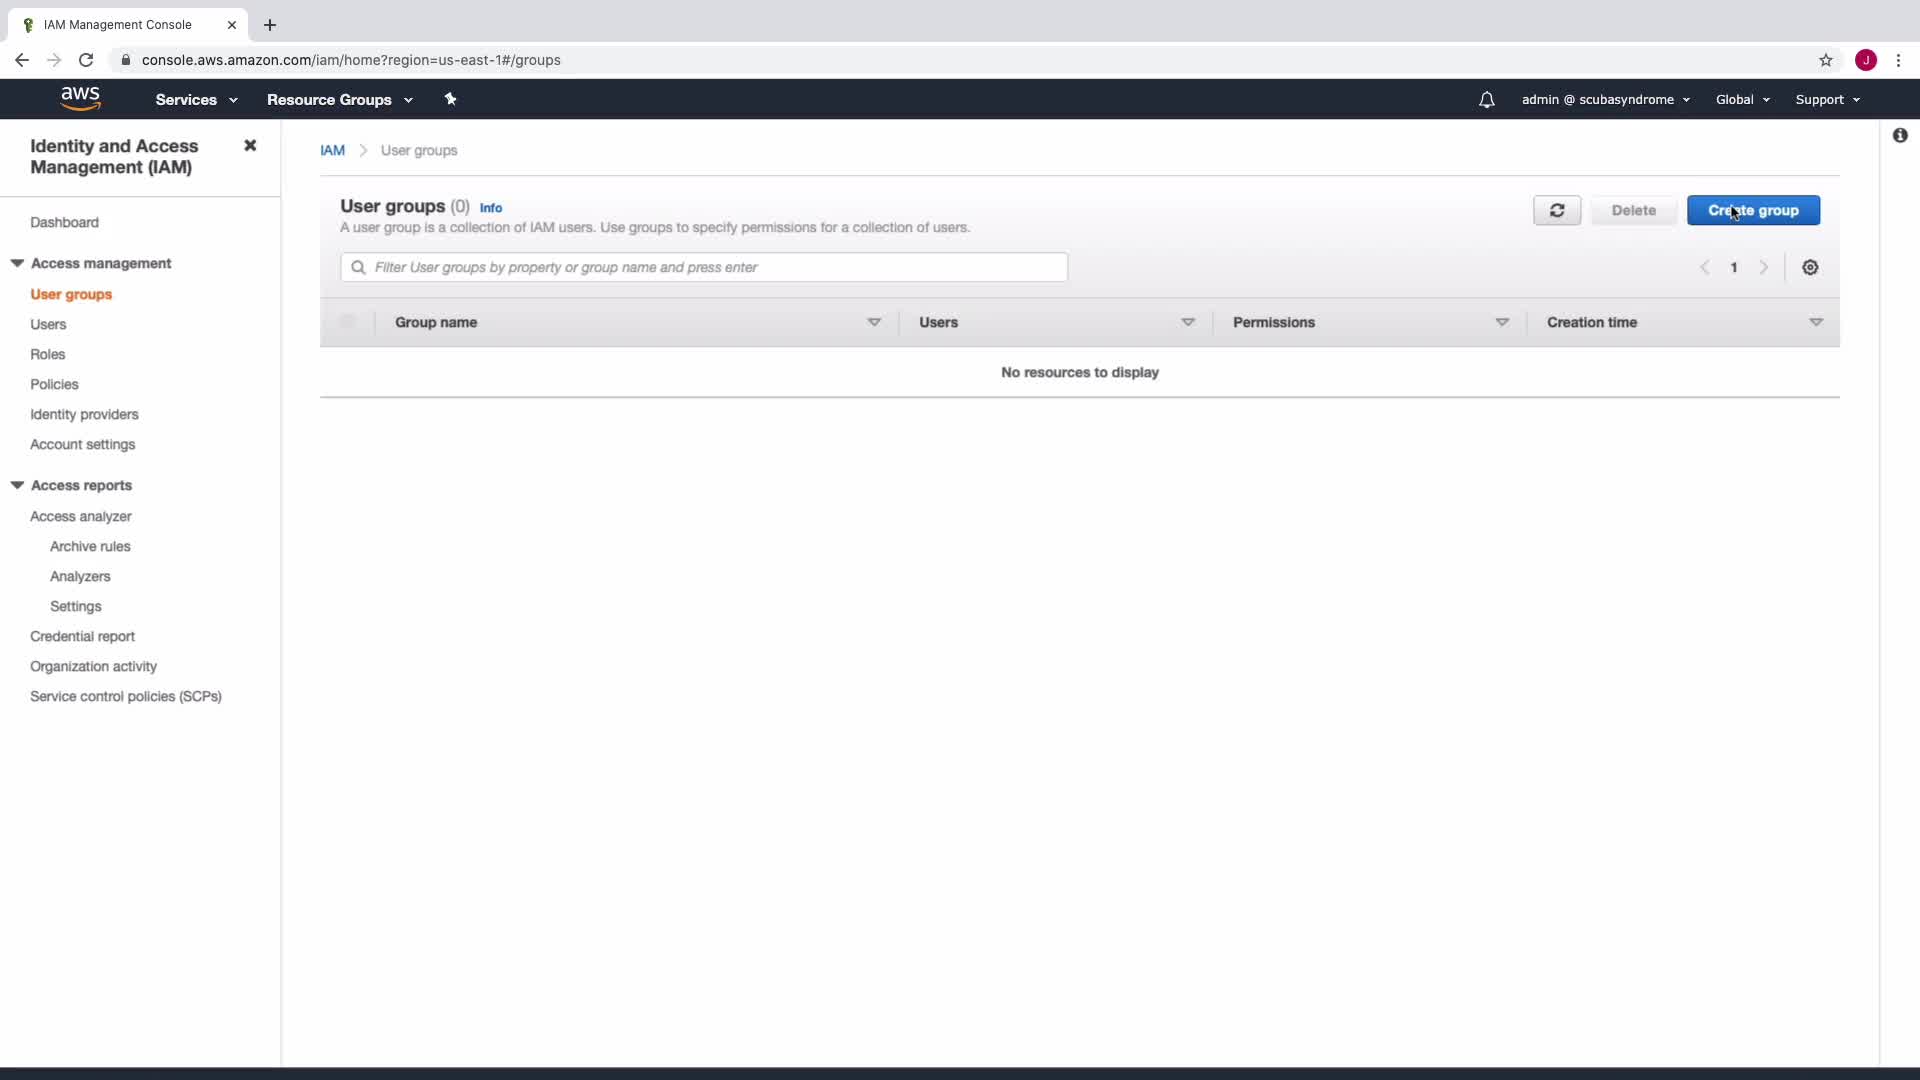
Task: Collapse the Access management section
Action: click(x=17, y=263)
